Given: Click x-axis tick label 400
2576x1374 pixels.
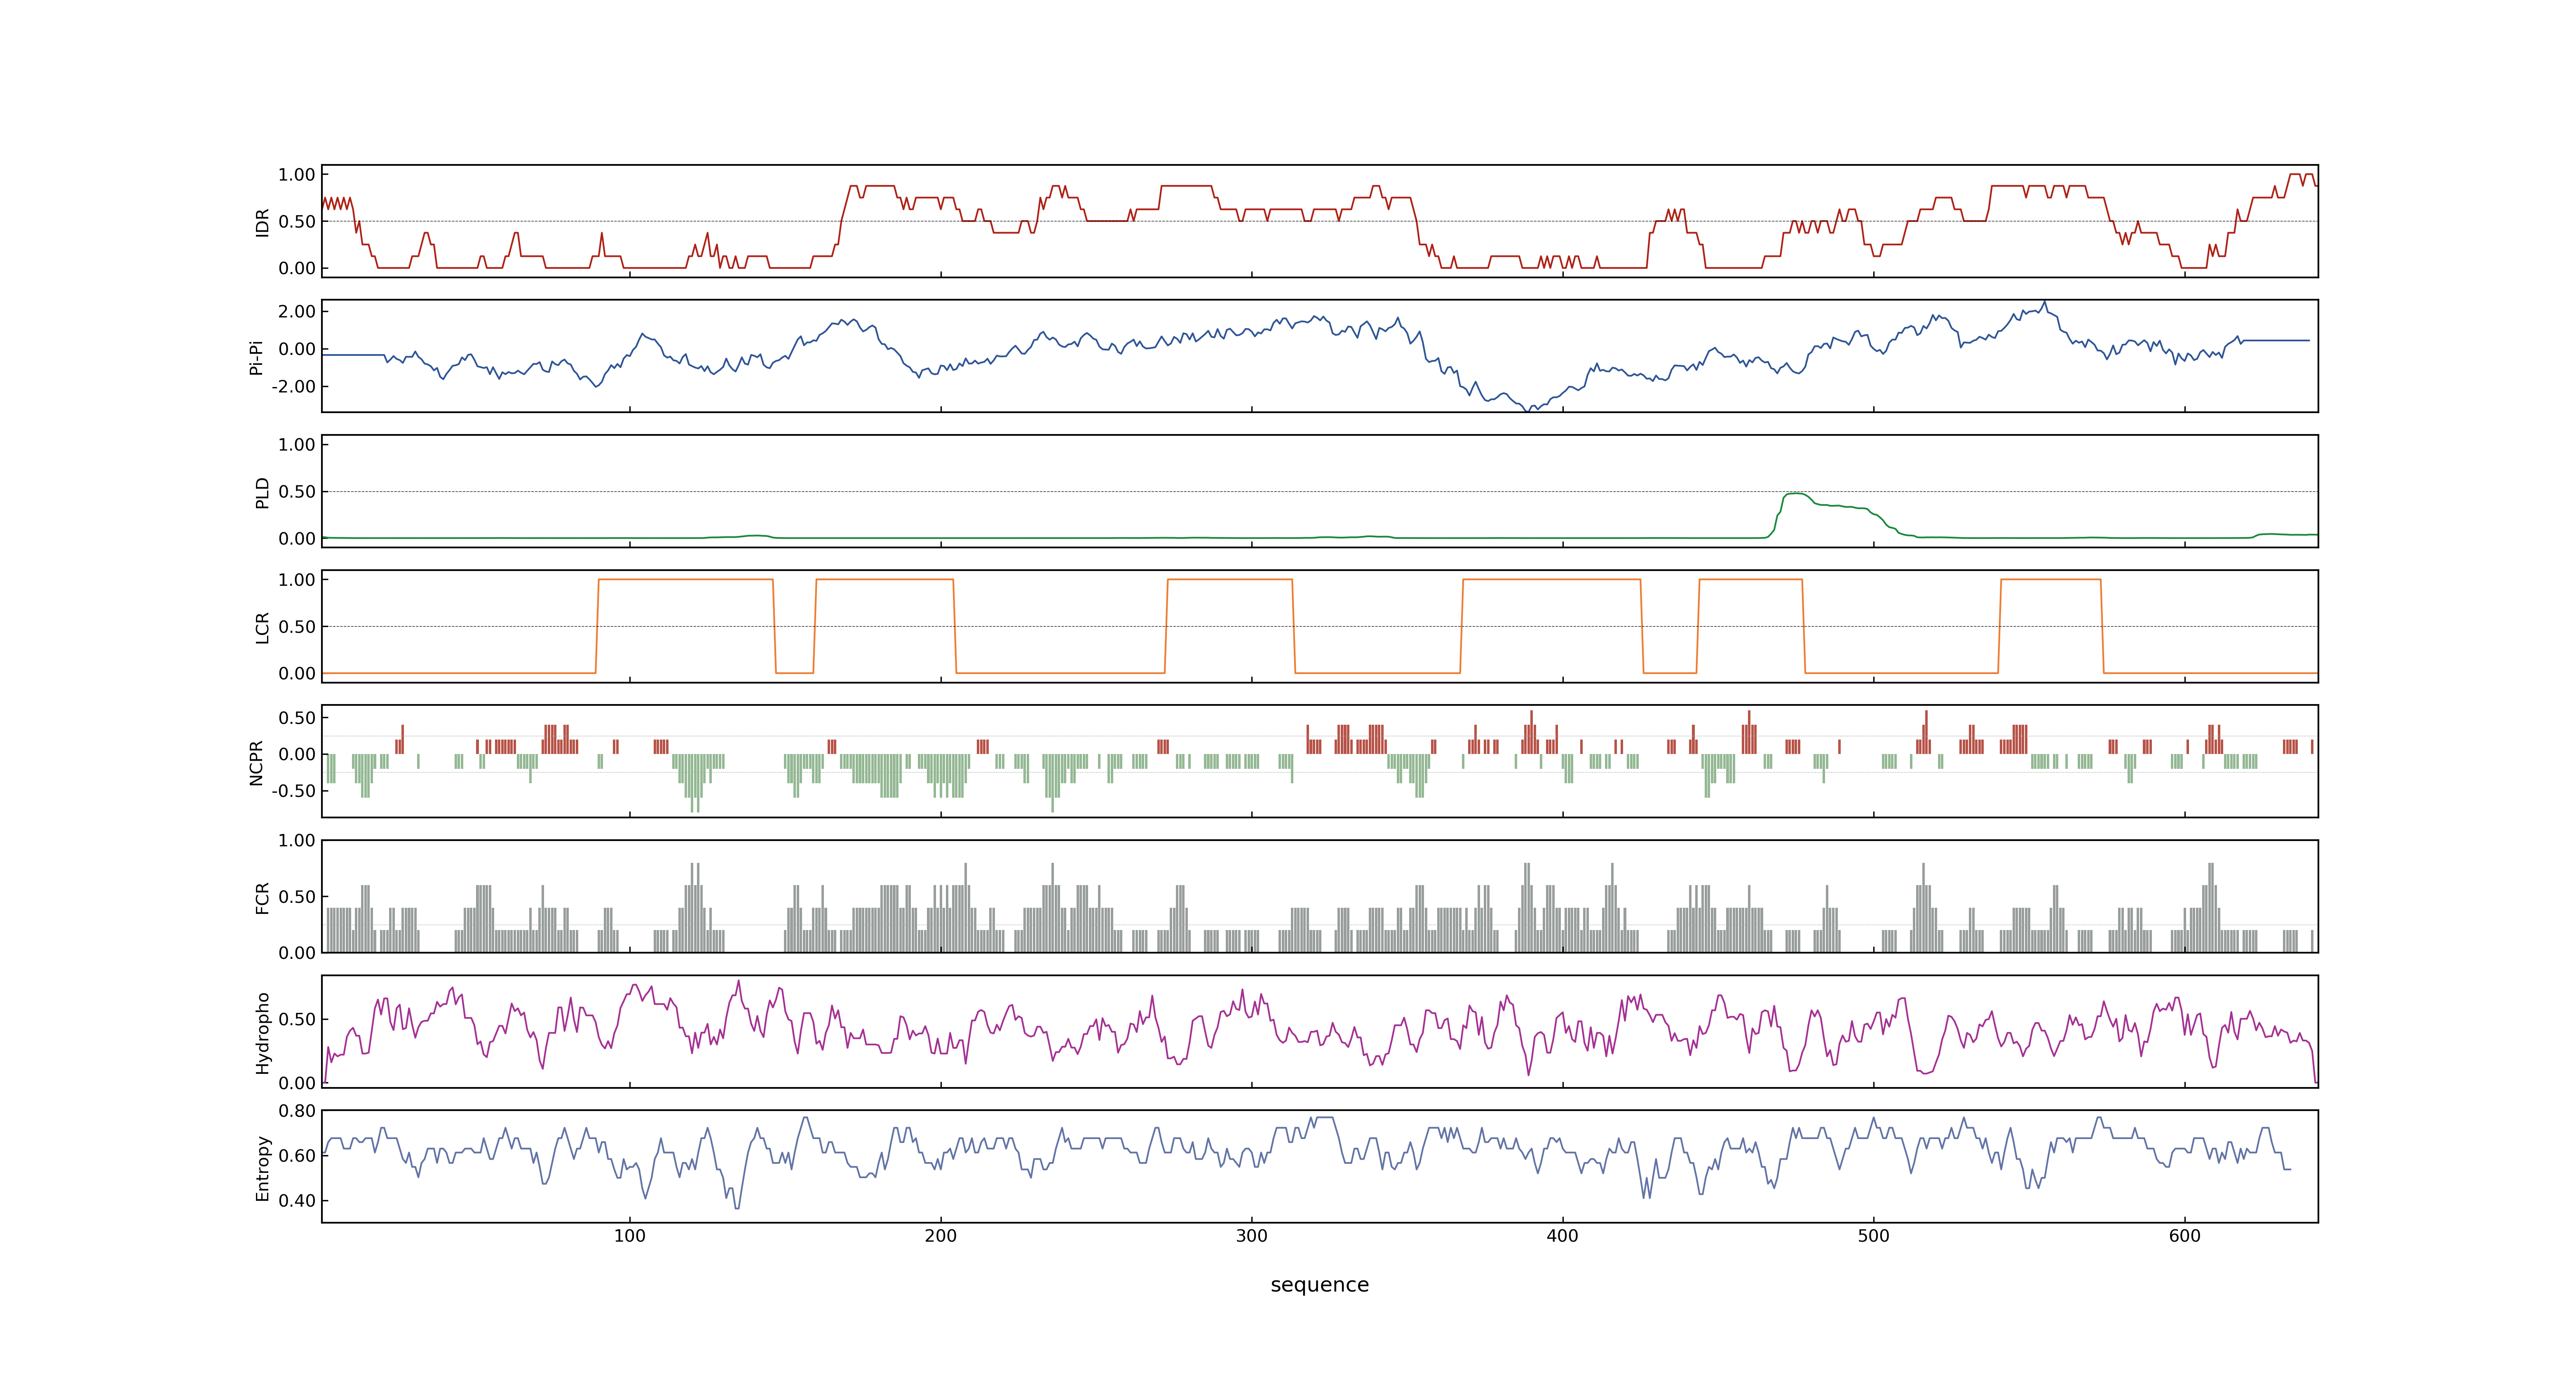Looking at the screenshot, I should tap(1562, 1236).
